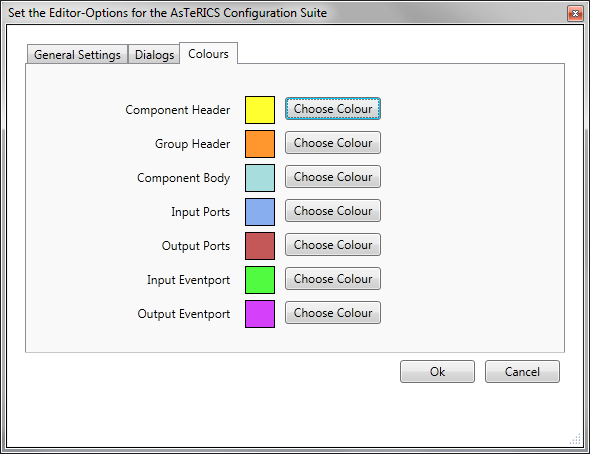Choose colour for Input Ports
The width and height of the screenshot is (590, 454).
pyautogui.click(x=333, y=211)
